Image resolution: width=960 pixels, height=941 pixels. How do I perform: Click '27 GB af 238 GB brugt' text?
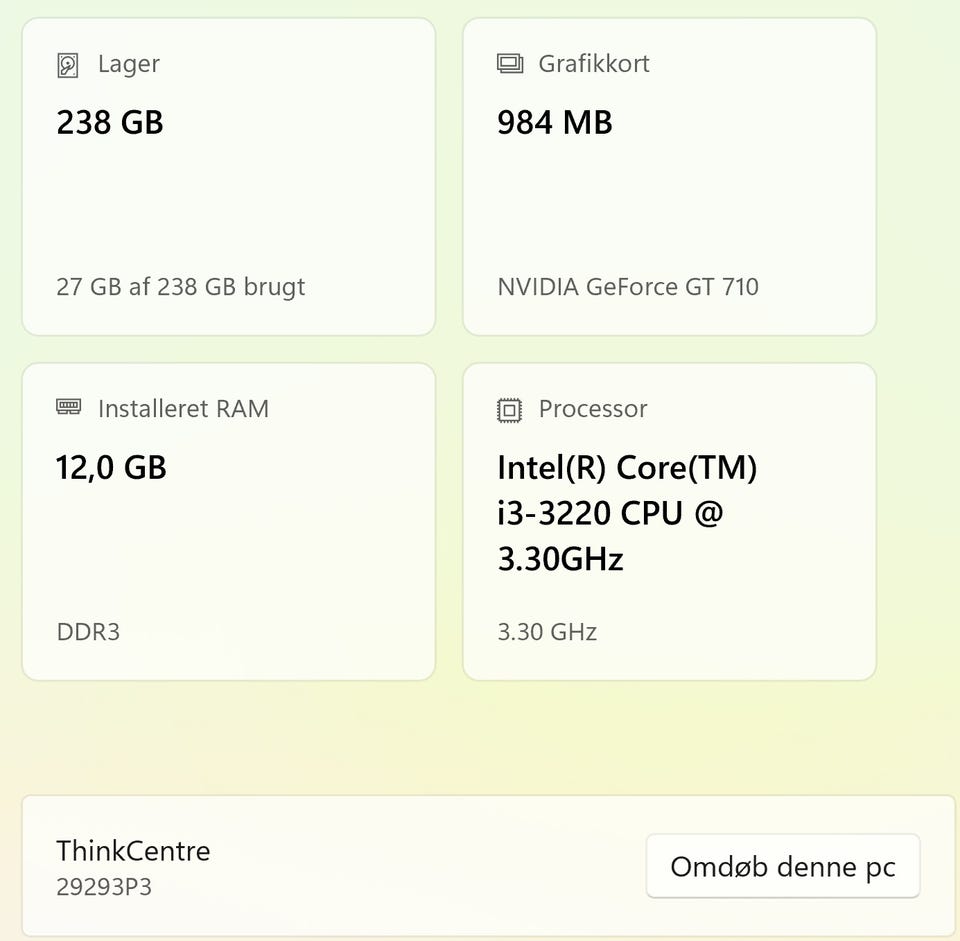tap(181, 287)
